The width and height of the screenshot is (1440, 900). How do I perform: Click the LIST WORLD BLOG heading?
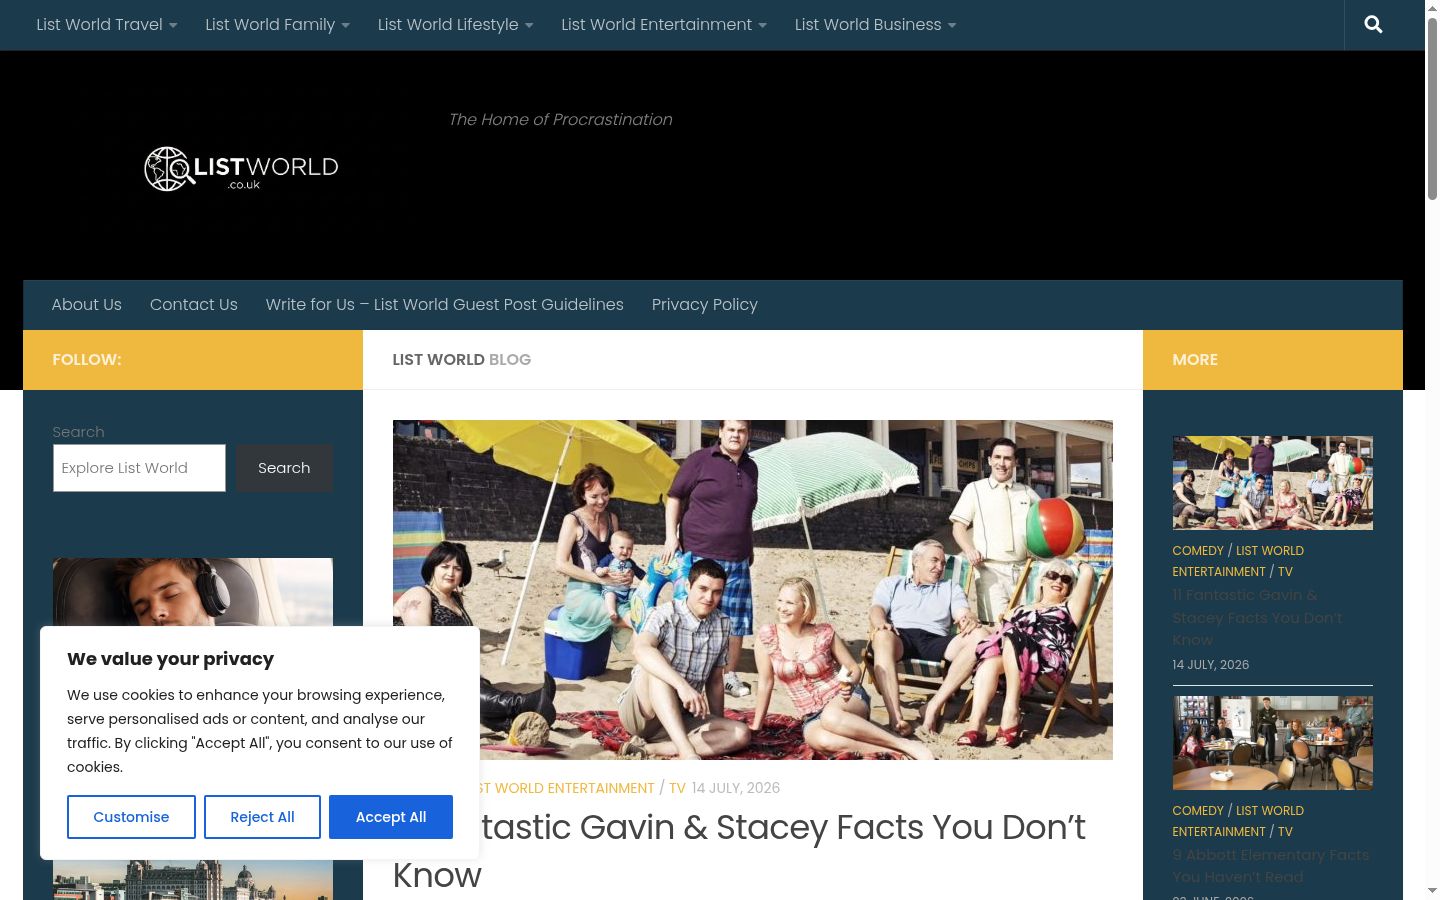[462, 360]
